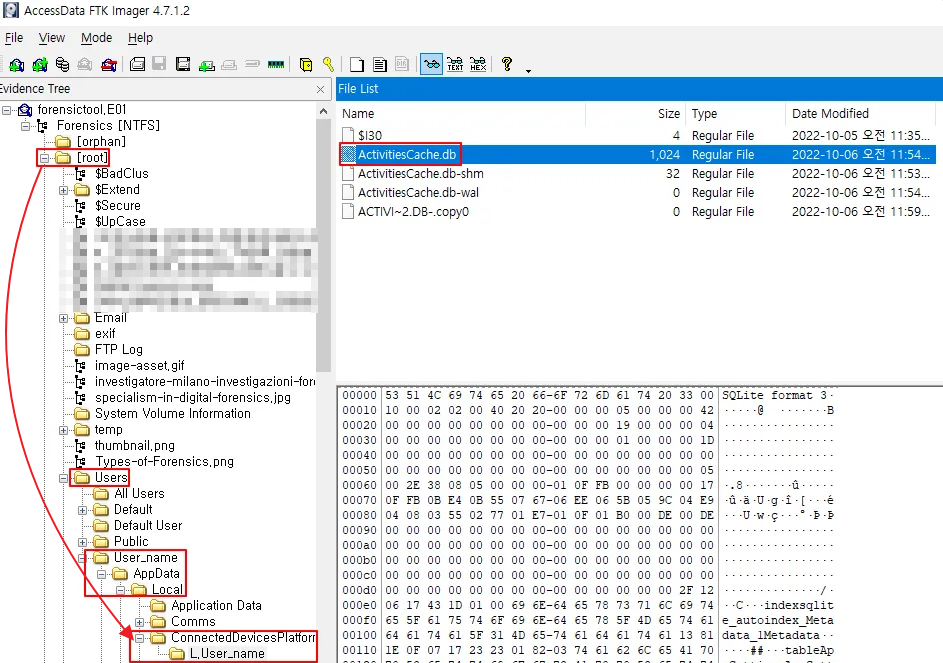The width and height of the screenshot is (943, 663).
Task: Click the Export Files blank page icon
Action: (357, 64)
